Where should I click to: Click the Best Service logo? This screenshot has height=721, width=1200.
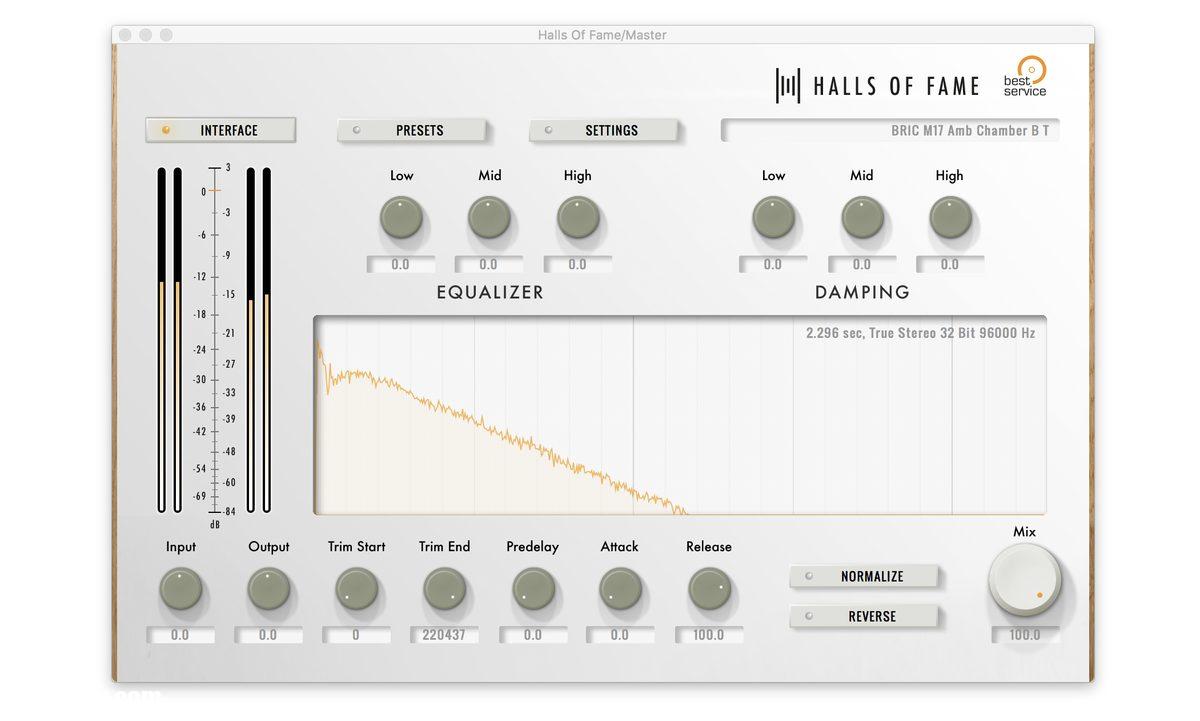click(1025, 78)
